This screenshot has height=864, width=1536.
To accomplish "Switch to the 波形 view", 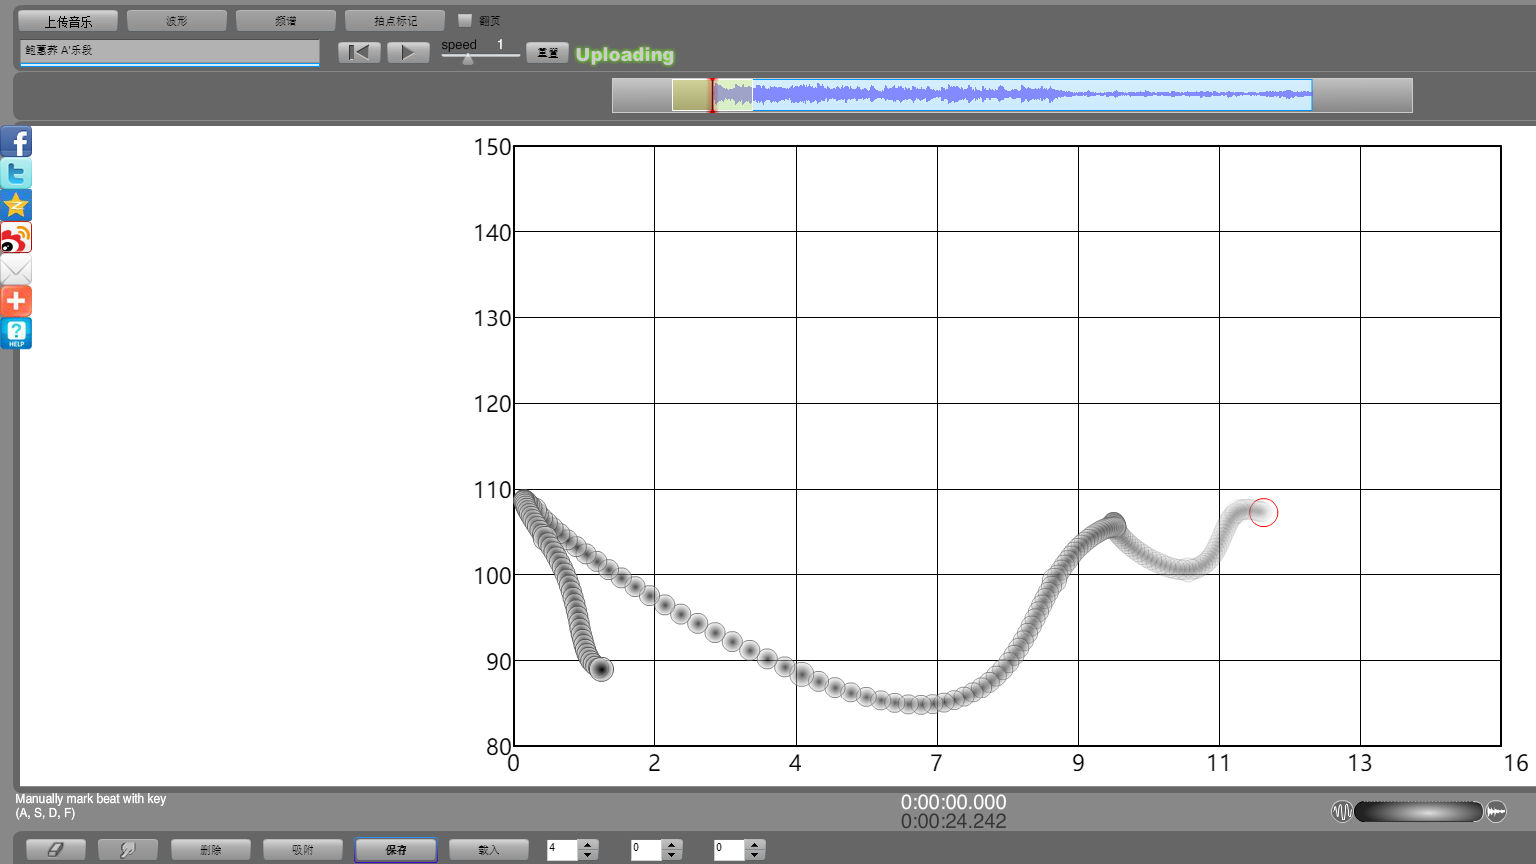I will 177,20.
